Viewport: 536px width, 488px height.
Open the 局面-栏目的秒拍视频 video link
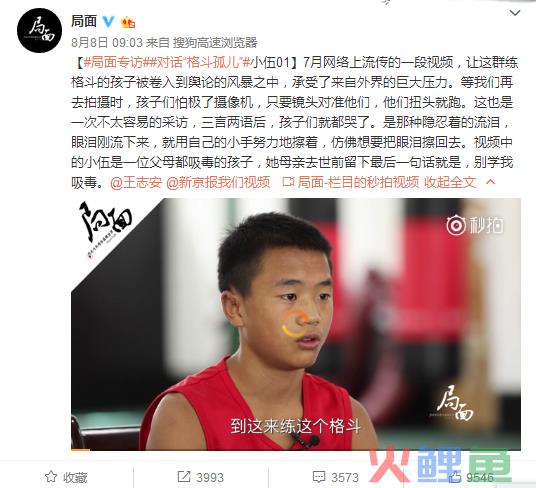[351, 182]
